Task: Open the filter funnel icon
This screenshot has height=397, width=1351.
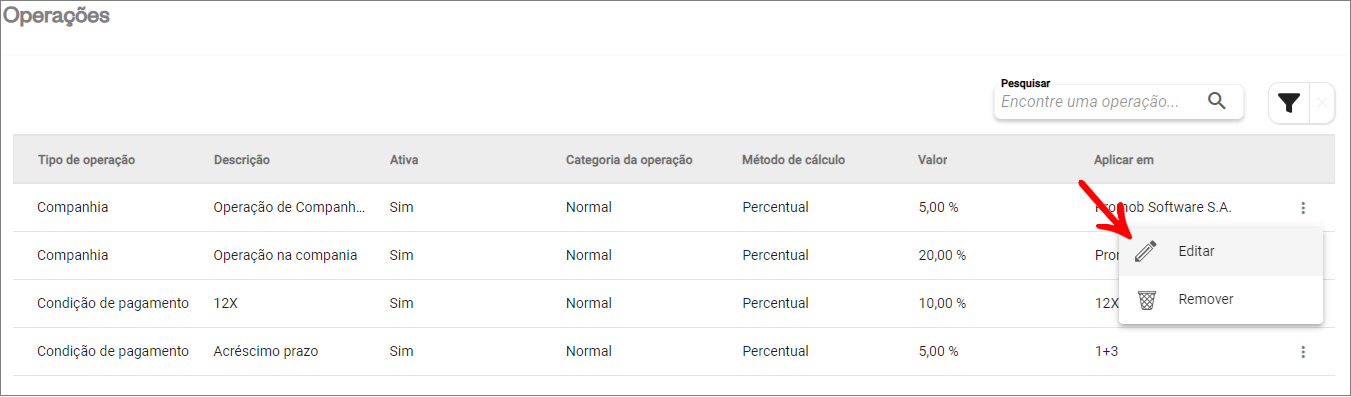Action: 1289,103
